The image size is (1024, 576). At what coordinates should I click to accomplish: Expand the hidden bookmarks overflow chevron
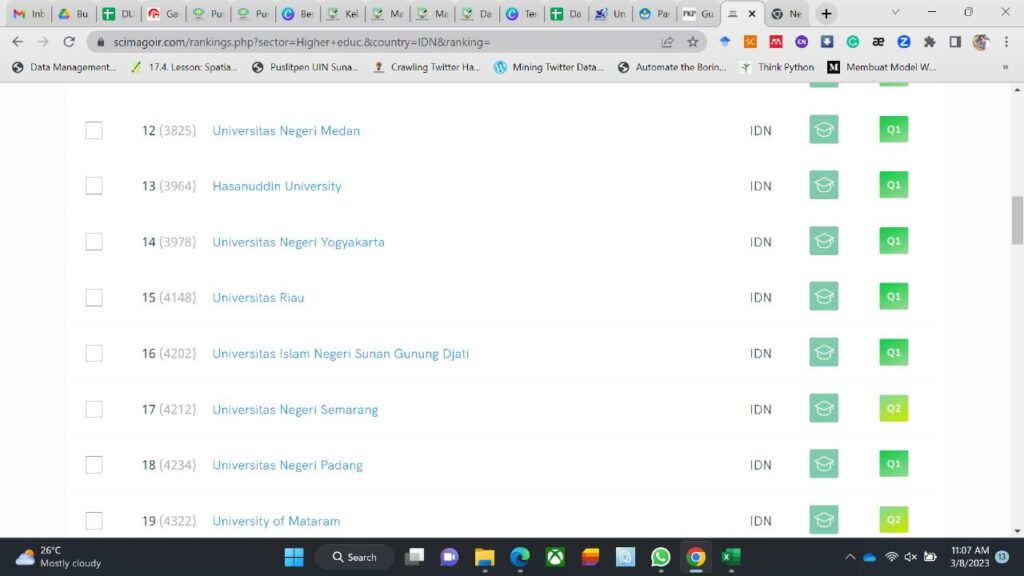pyautogui.click(x=1005, y=67)
